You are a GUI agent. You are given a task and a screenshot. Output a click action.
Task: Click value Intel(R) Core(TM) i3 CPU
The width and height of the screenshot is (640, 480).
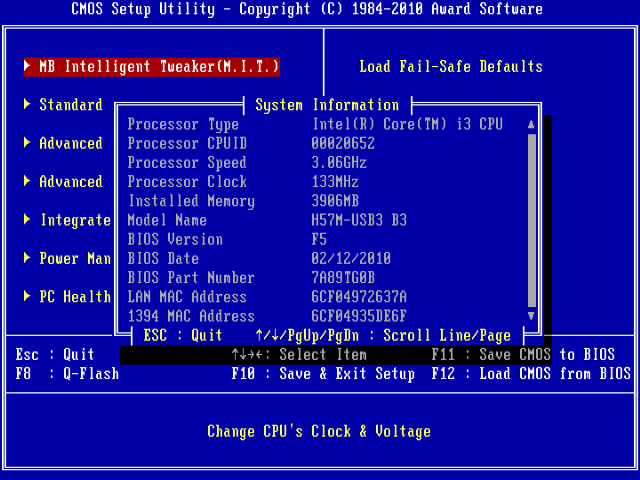407,124
